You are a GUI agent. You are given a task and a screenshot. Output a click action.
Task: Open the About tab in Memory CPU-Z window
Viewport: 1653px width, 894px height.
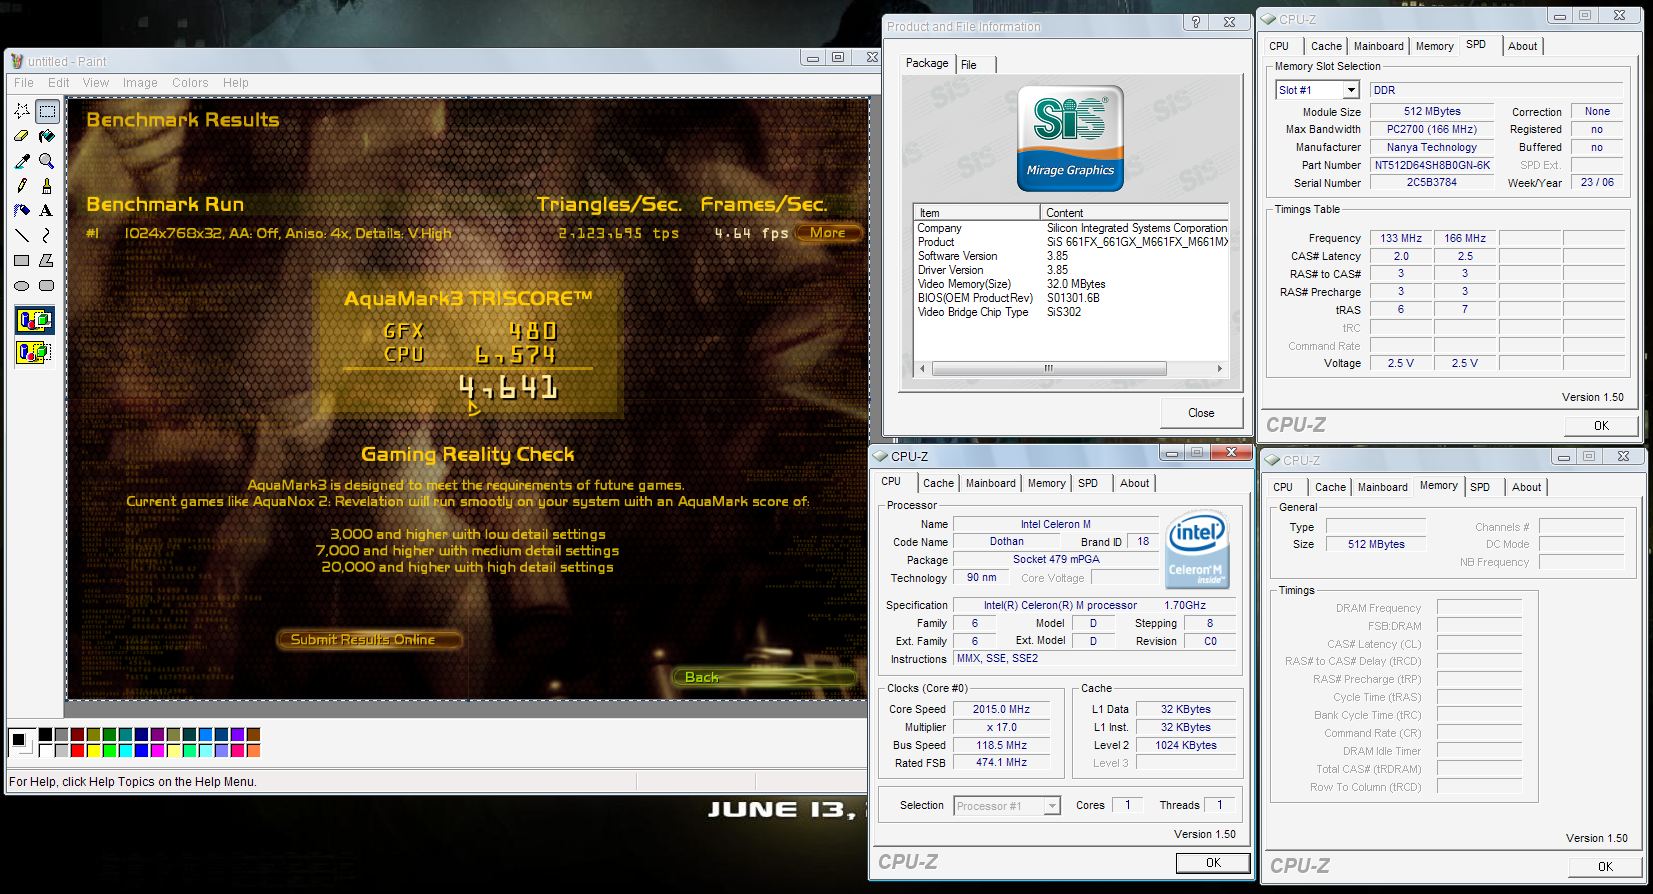pos(1526,487)
